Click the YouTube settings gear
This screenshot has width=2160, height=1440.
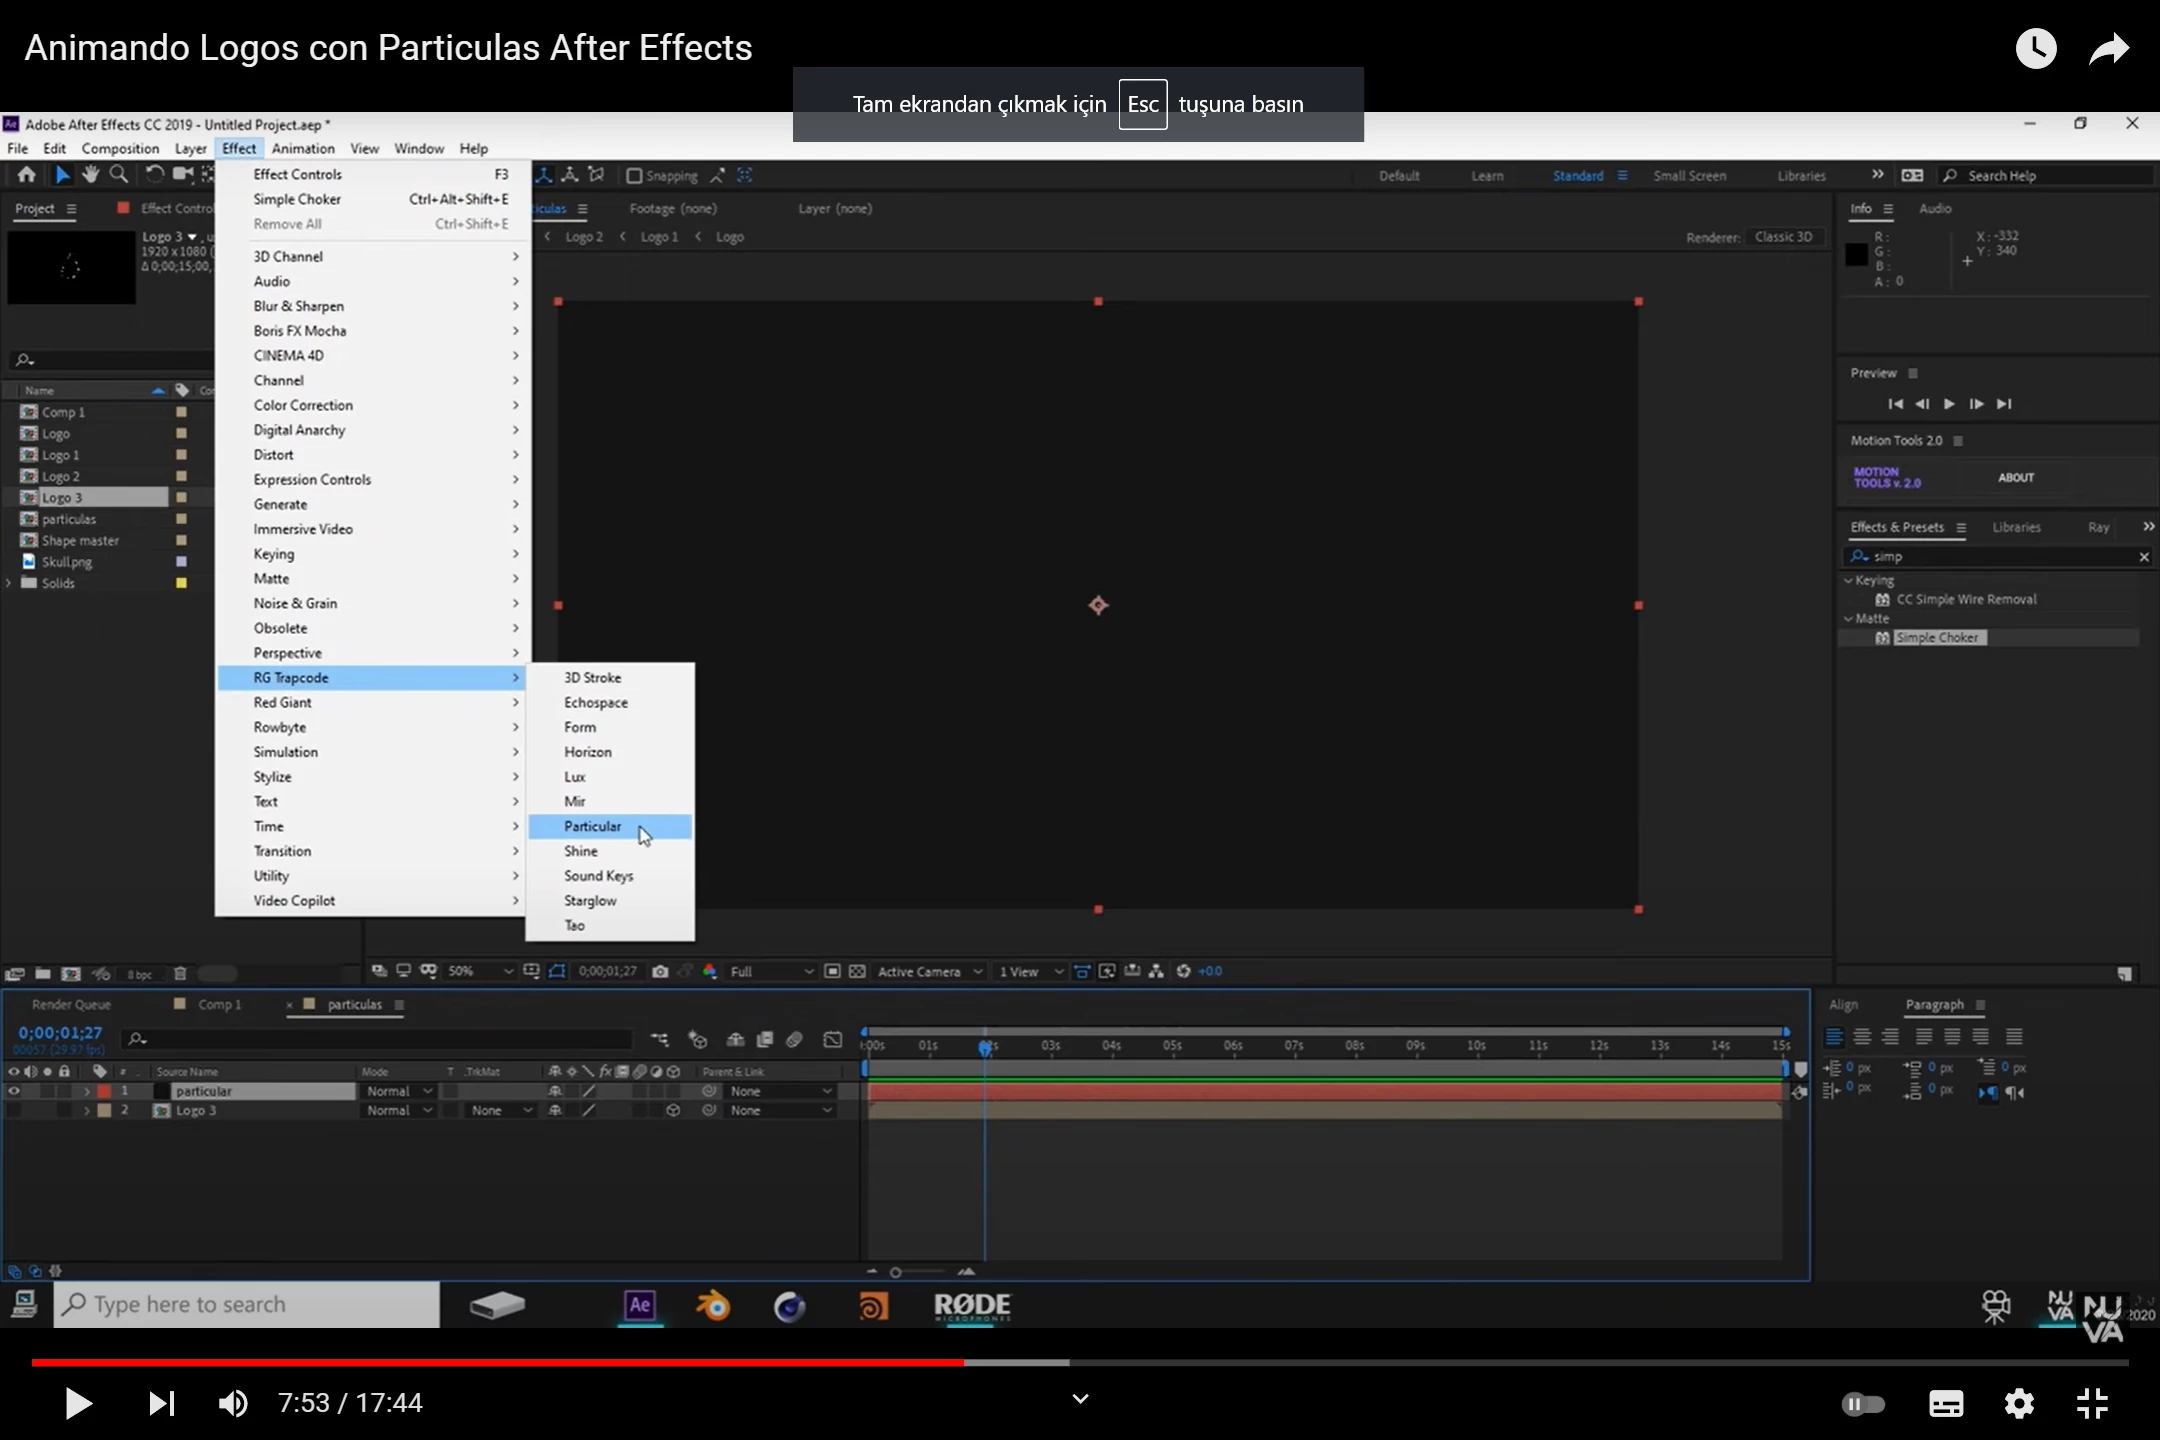(x=2019, y=1403)
